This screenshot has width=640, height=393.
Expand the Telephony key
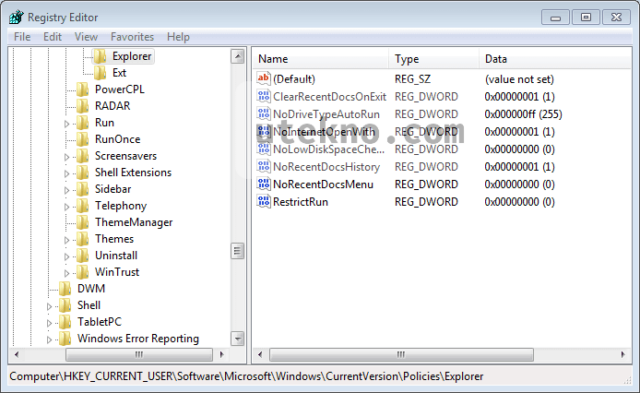(x=67, y=207)
